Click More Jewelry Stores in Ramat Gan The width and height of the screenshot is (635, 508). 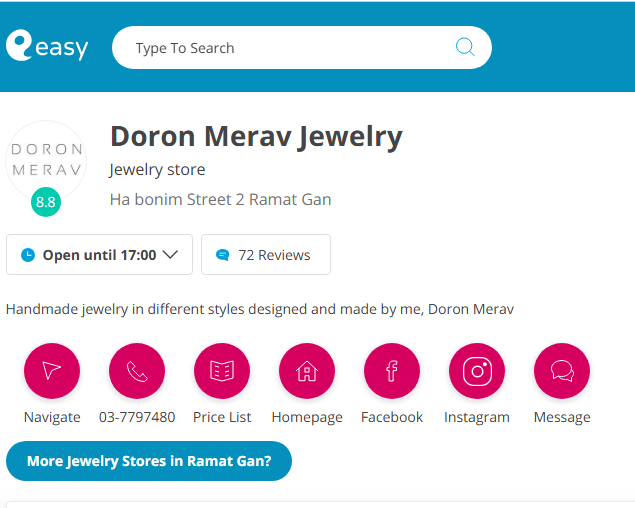149,461
